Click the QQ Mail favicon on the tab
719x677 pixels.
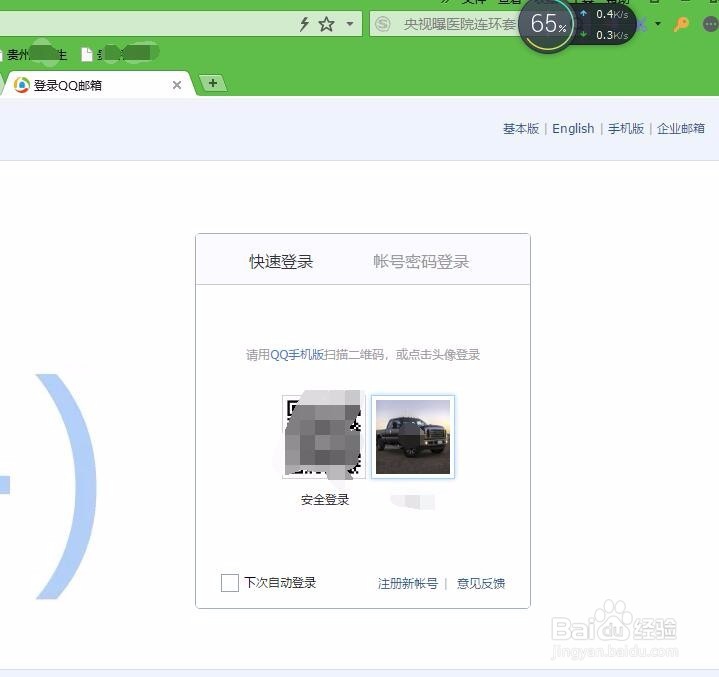pos(22,85)
